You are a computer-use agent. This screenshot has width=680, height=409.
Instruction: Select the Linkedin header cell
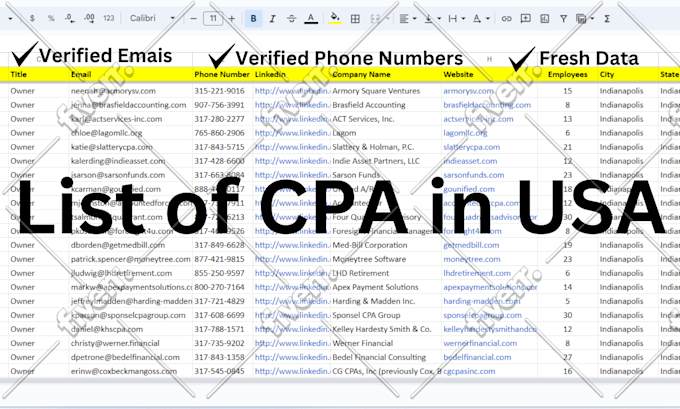tap(291, 74)
